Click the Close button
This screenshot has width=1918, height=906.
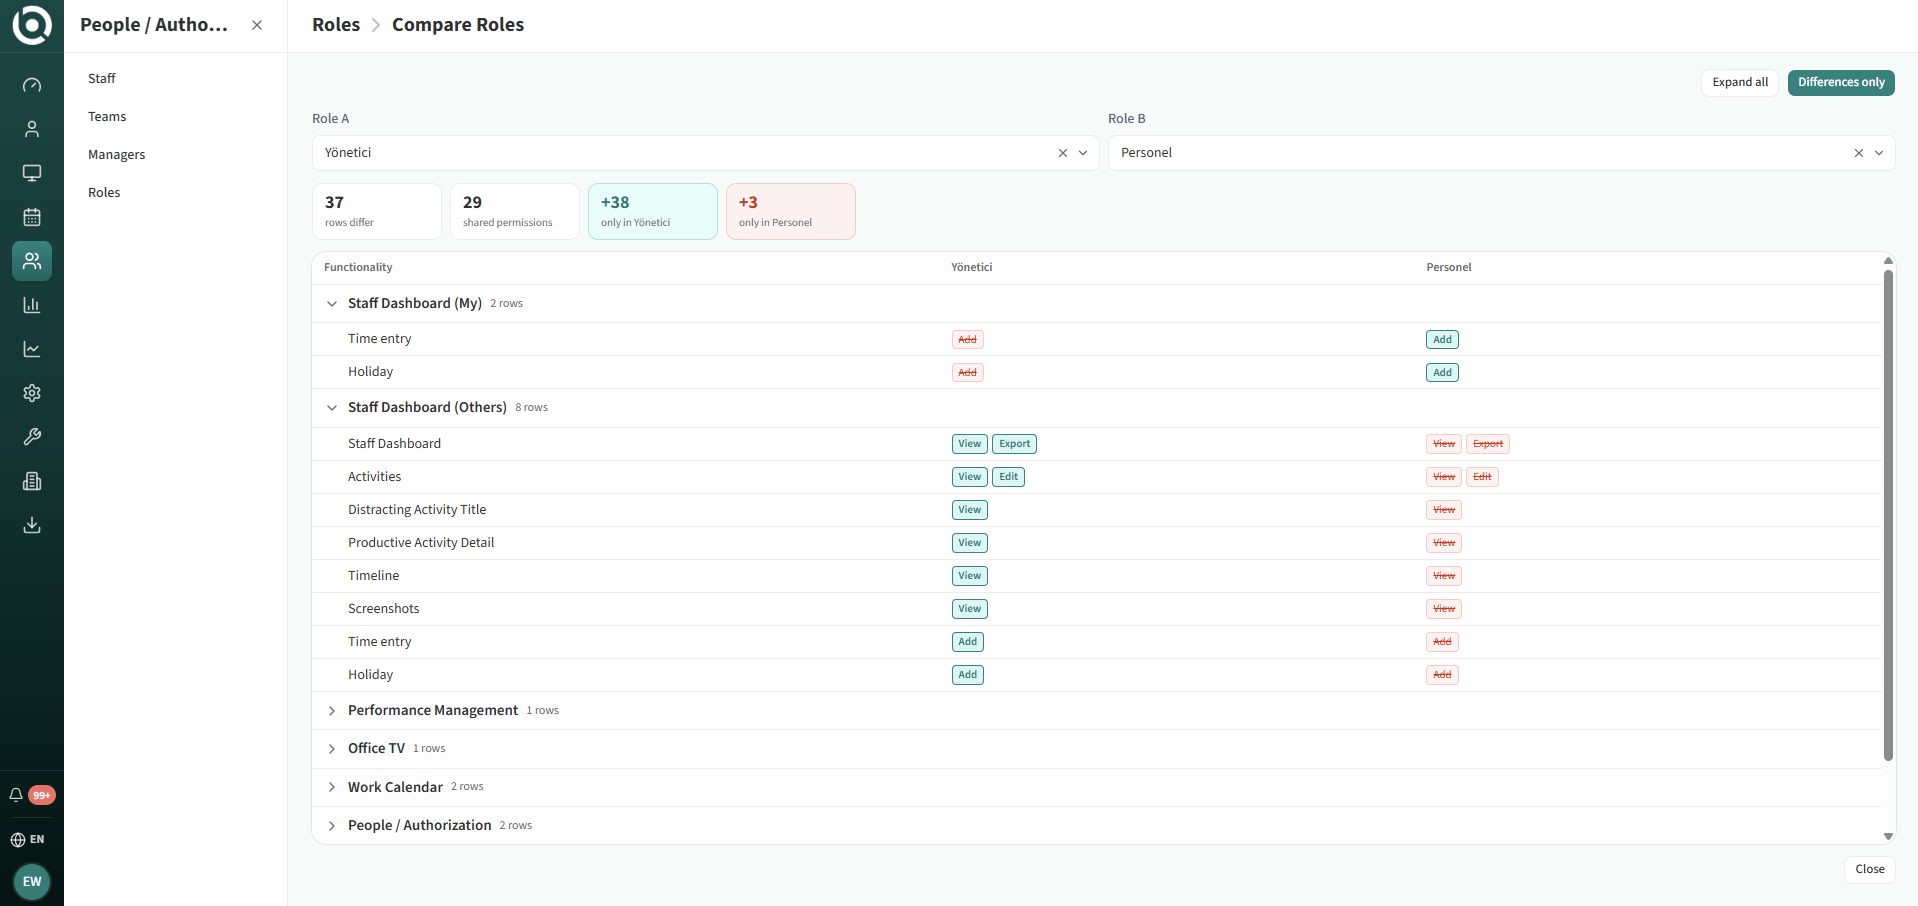(1870, 869)
